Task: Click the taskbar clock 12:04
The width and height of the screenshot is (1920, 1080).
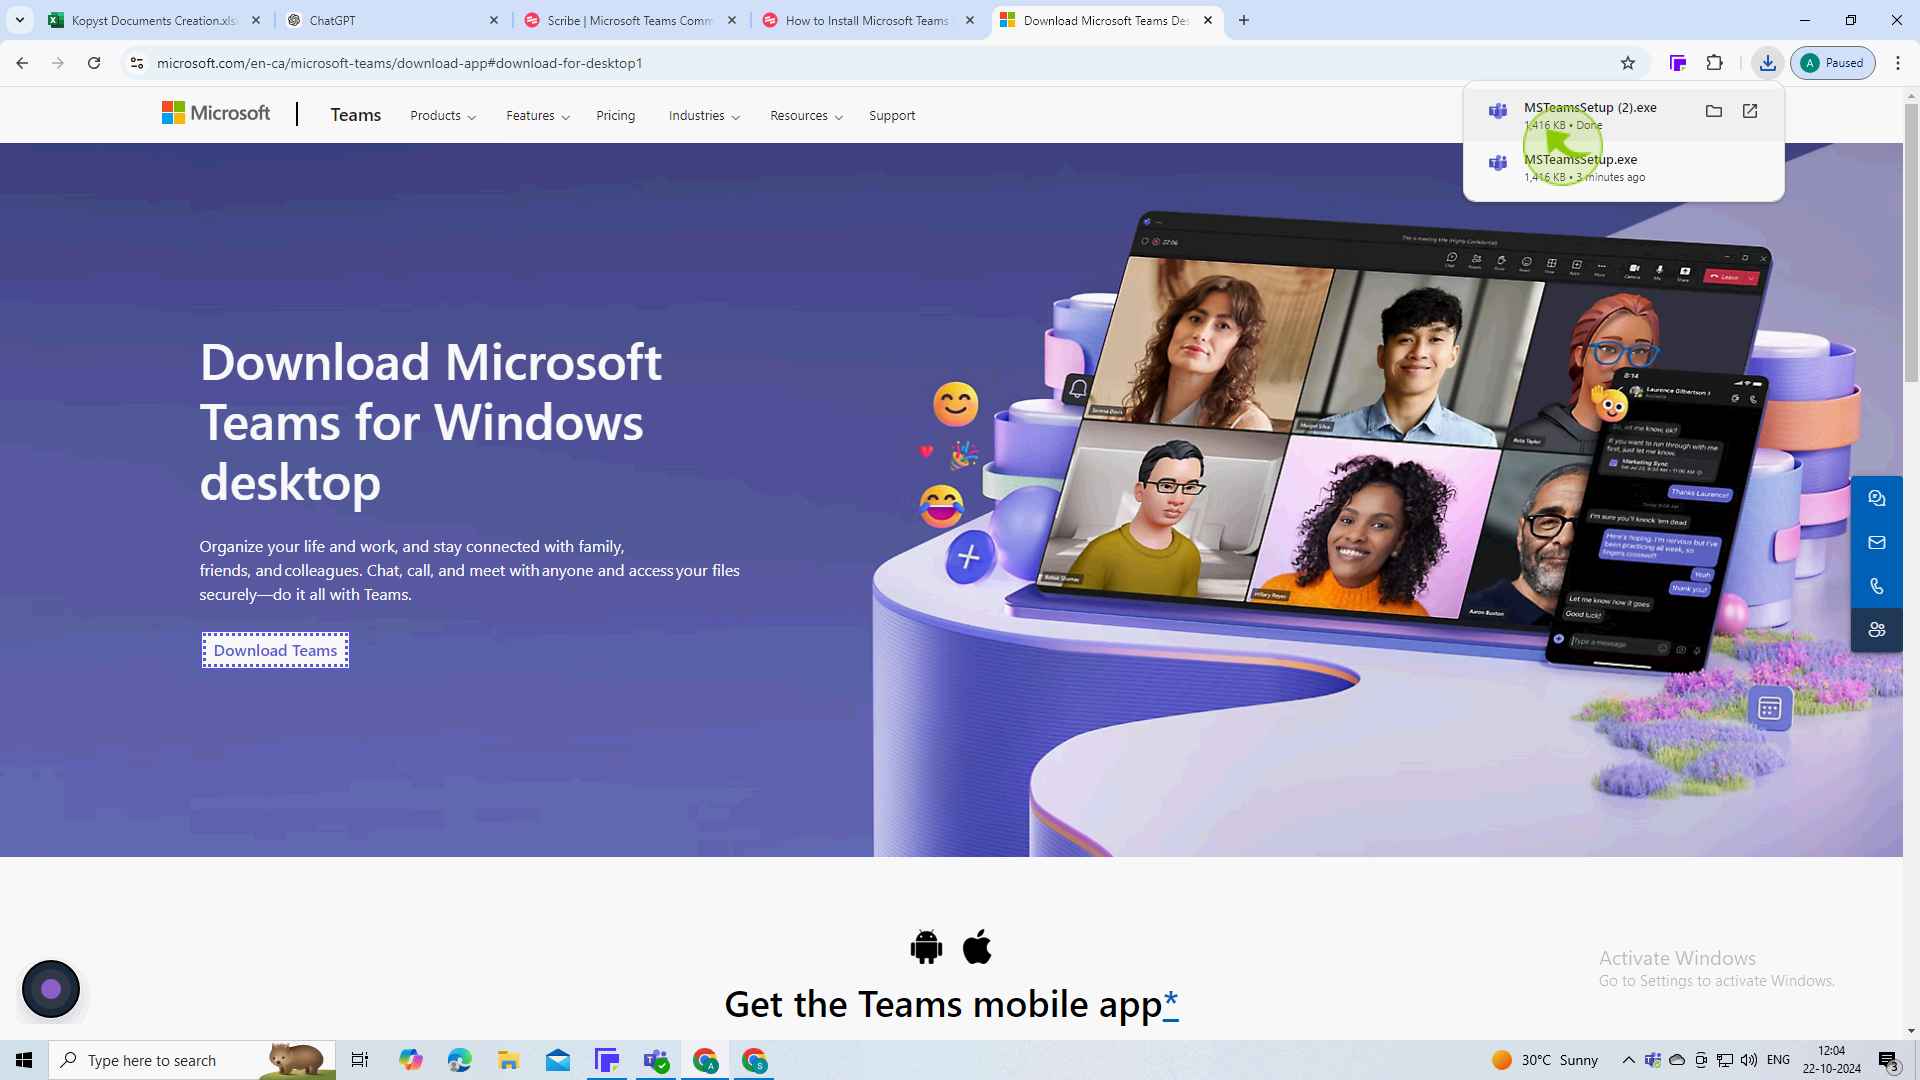Action: pos(1832,1060)
